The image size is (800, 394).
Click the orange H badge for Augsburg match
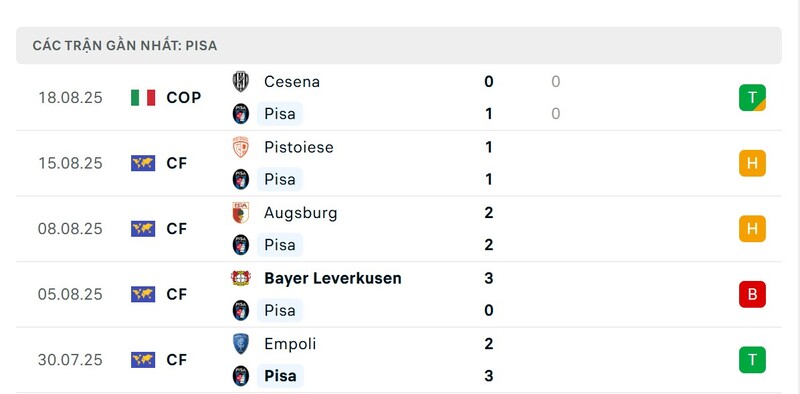click(x=752, y=229)
